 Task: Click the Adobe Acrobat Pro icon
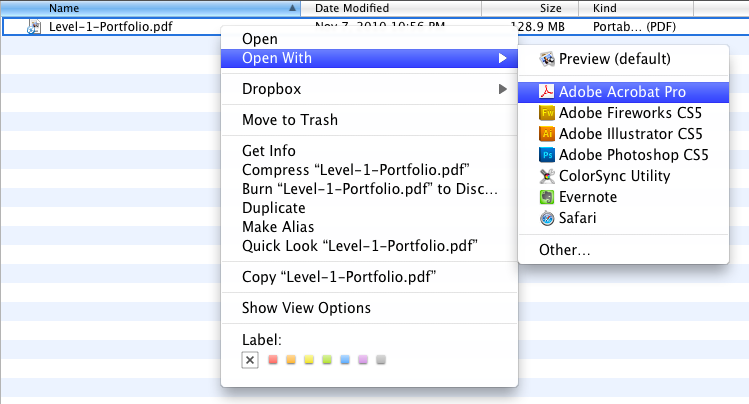[547, 92]
